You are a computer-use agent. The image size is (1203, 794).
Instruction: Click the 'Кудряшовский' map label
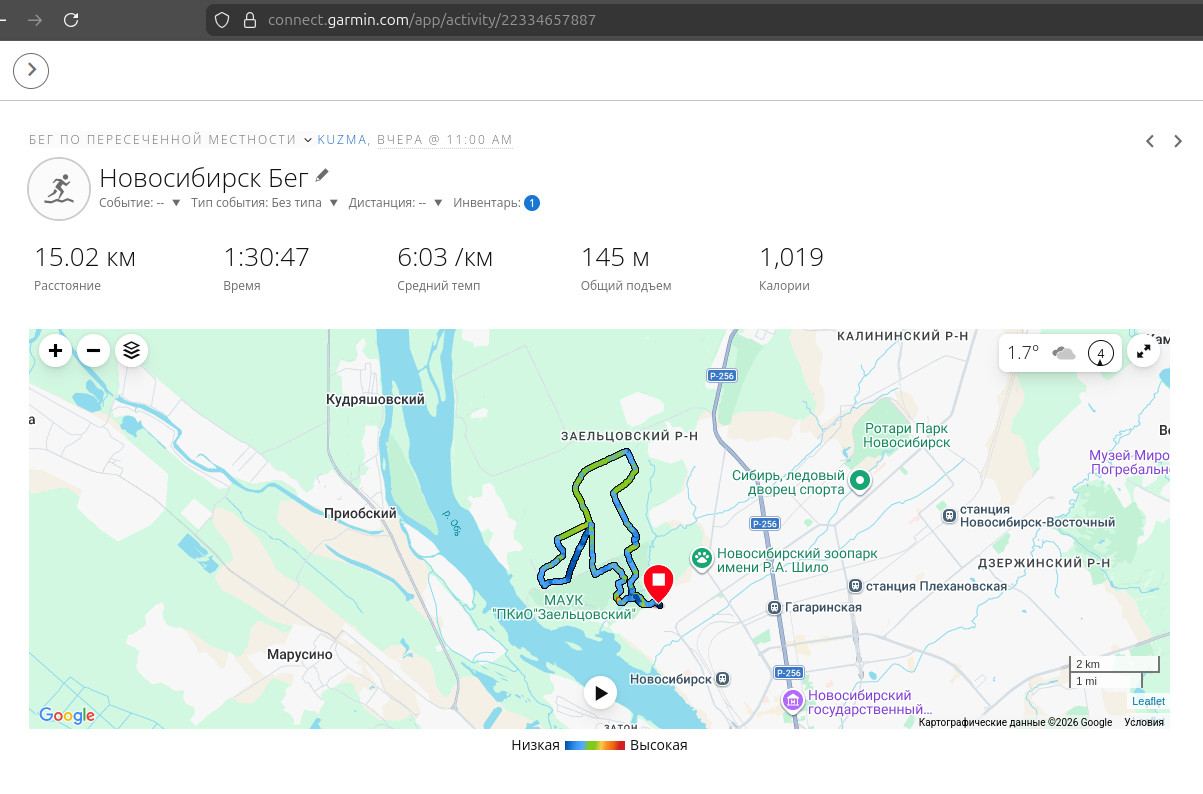click(376, 399)
